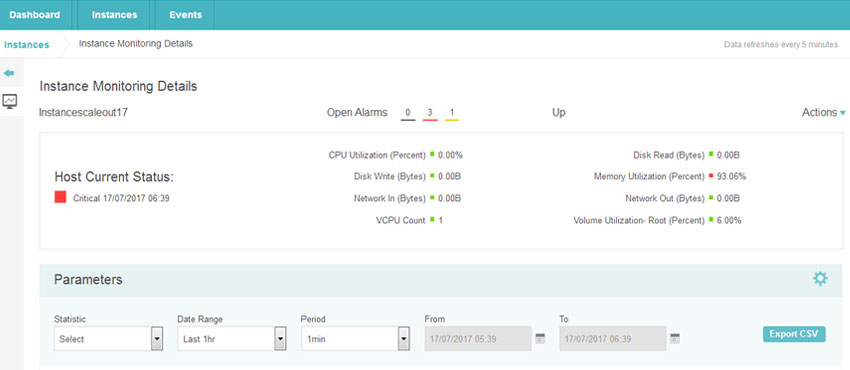Open Parameters settings gear icon

click(820, 279)
